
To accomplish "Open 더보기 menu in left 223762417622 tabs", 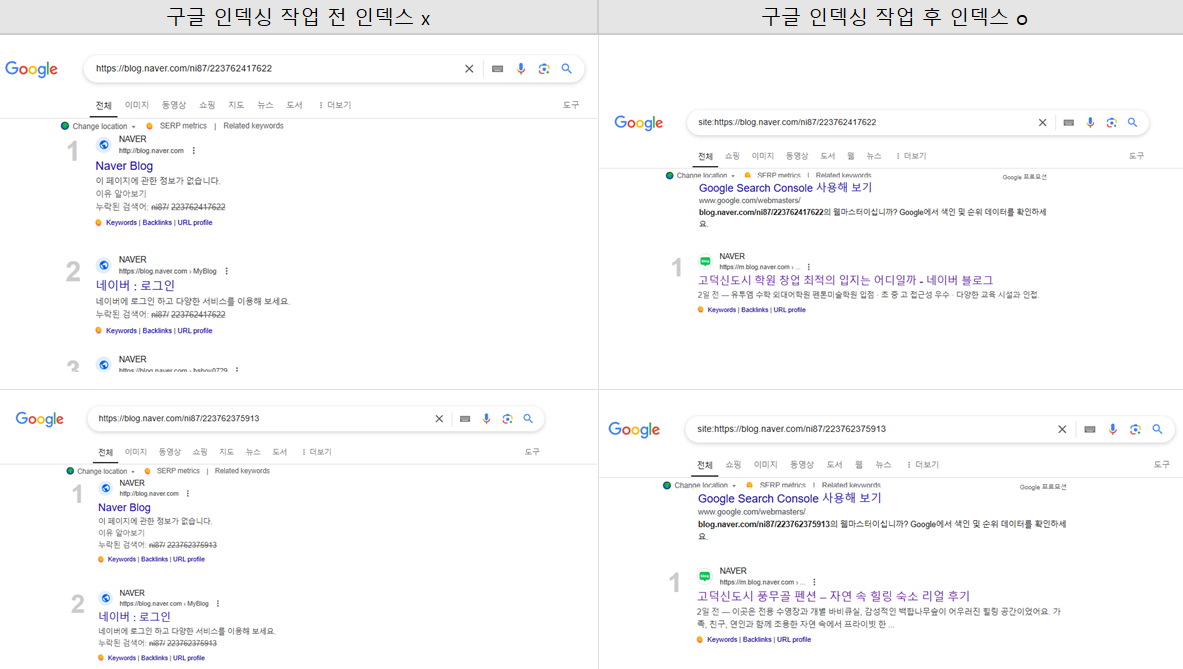I will 335,106.
